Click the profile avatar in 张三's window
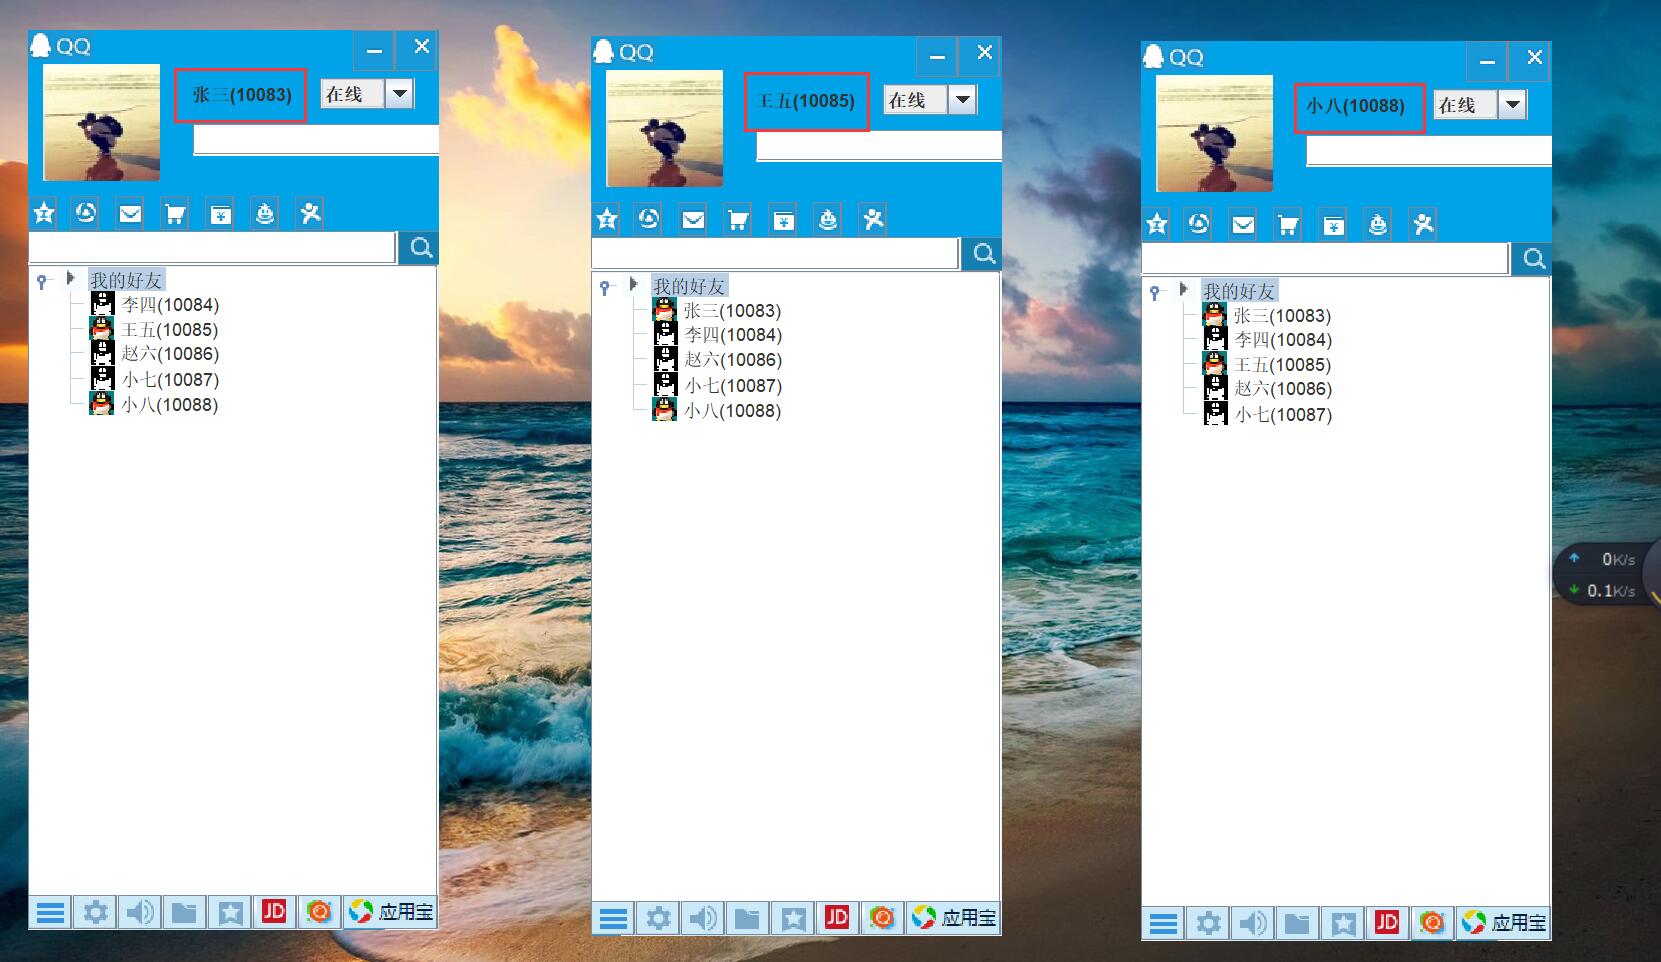 101,122
